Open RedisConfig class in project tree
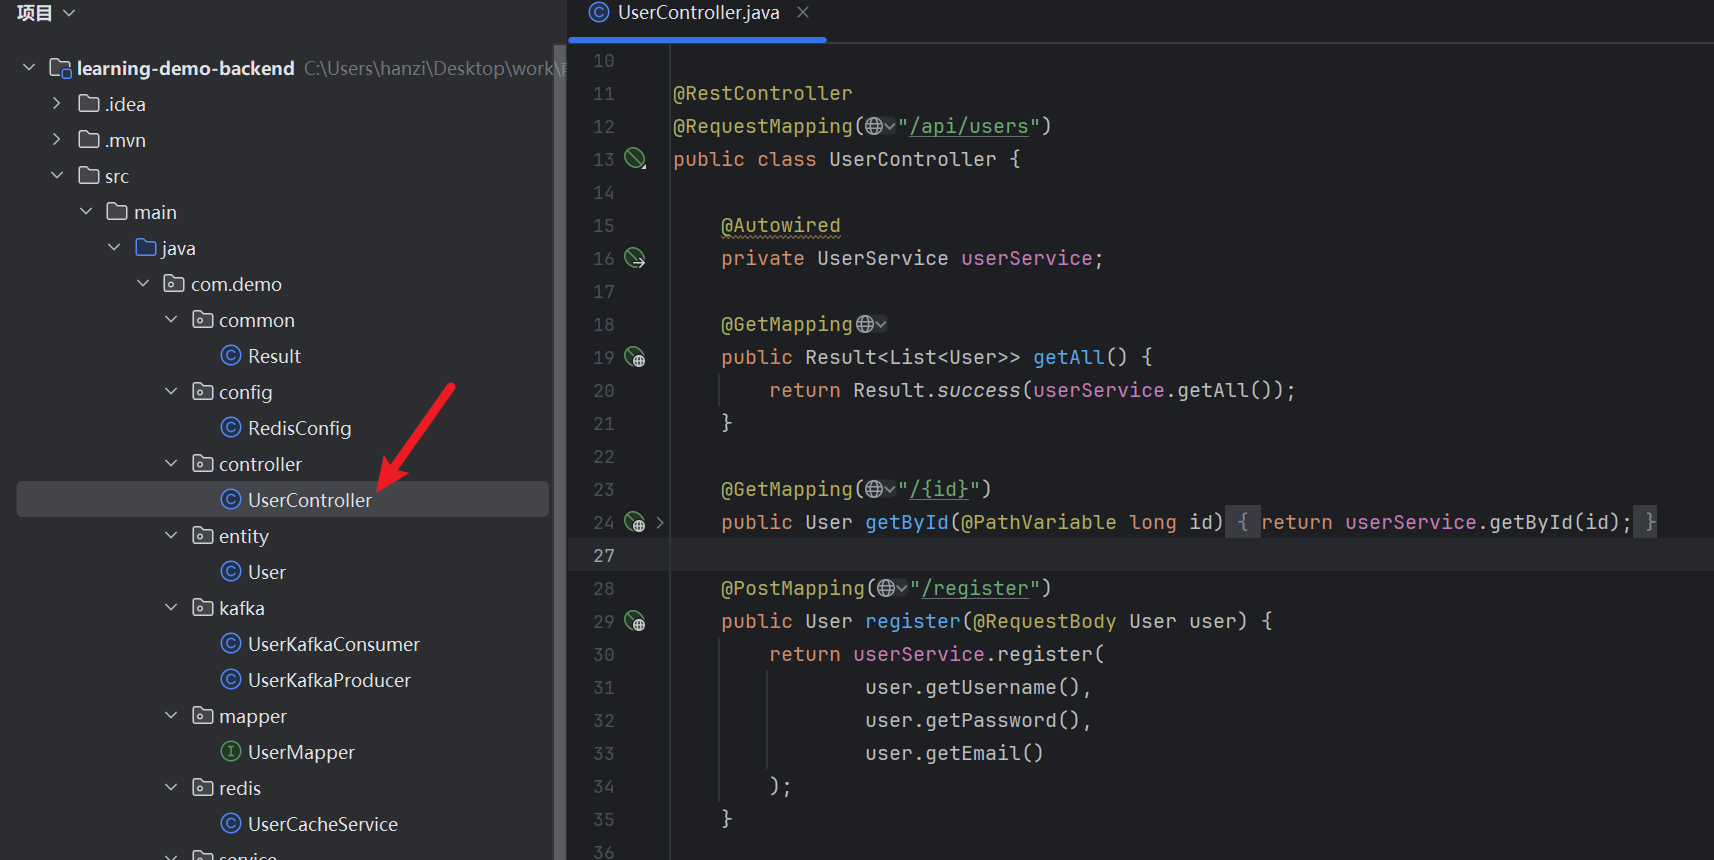1714x860 pixels. [299, 428]
